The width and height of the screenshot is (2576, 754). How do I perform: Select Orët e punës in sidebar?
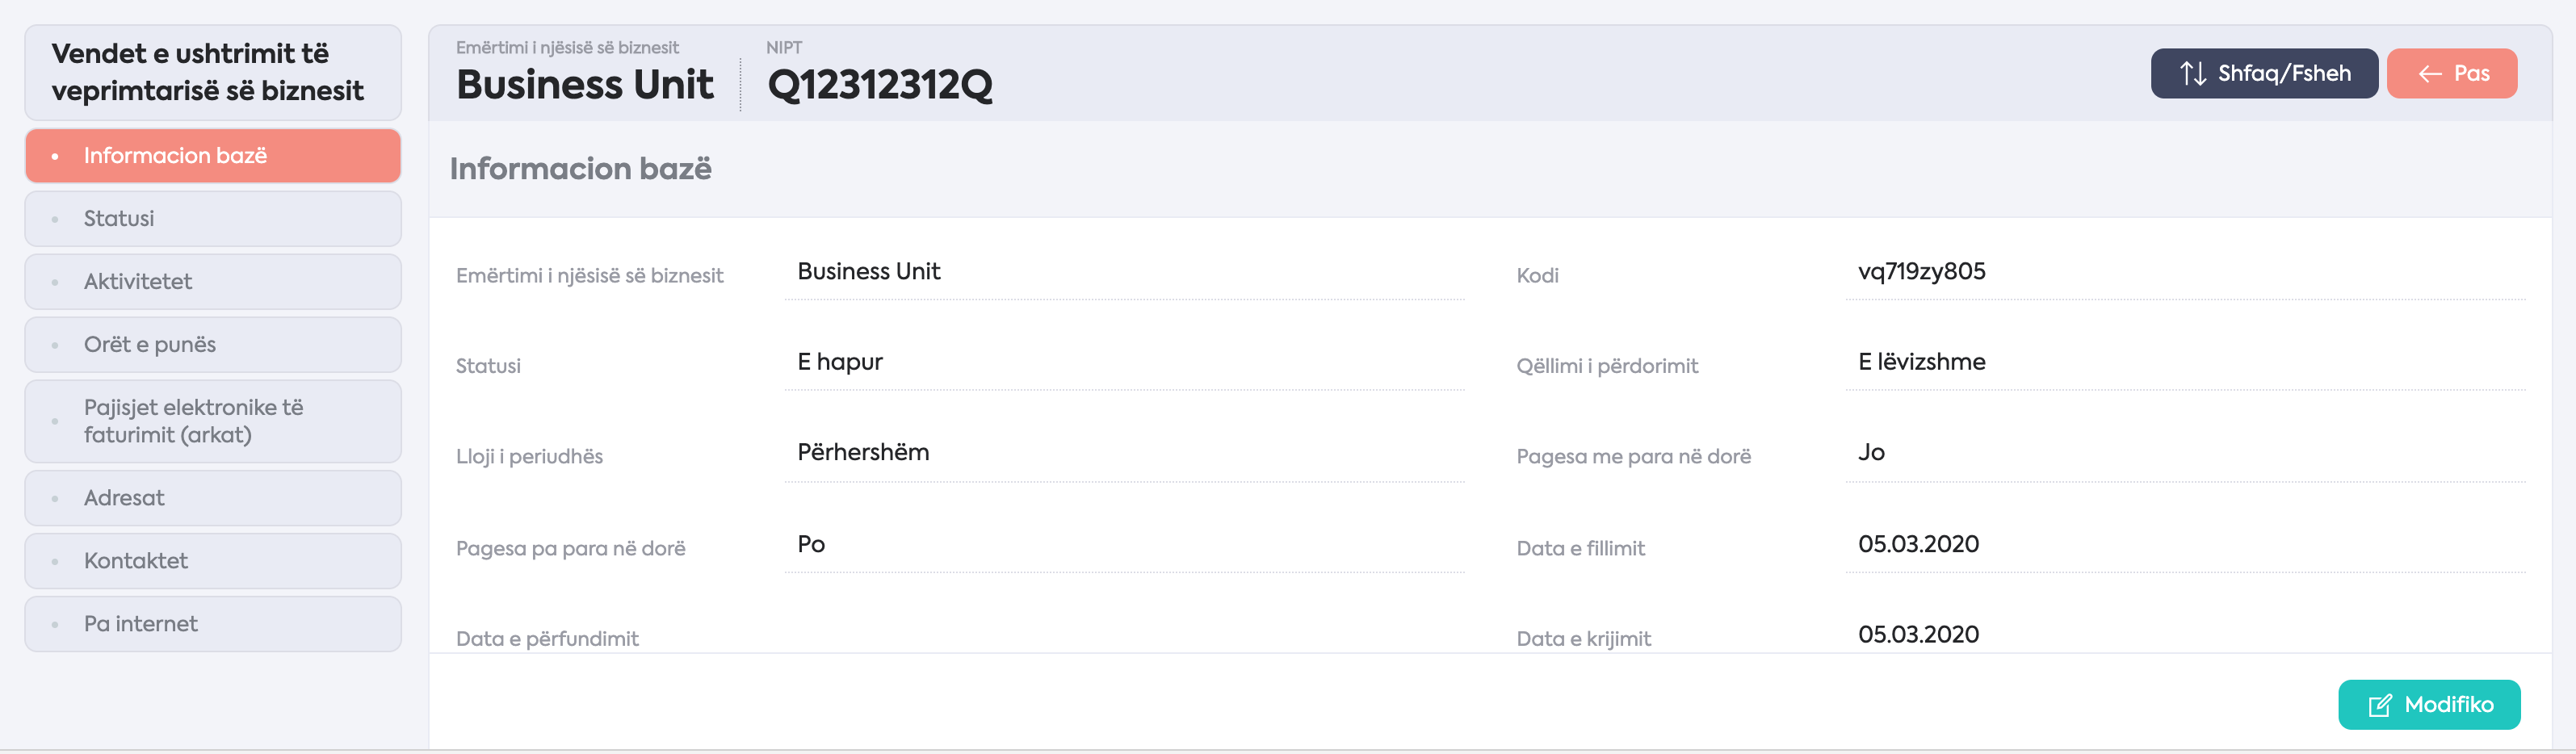point(213,344)
